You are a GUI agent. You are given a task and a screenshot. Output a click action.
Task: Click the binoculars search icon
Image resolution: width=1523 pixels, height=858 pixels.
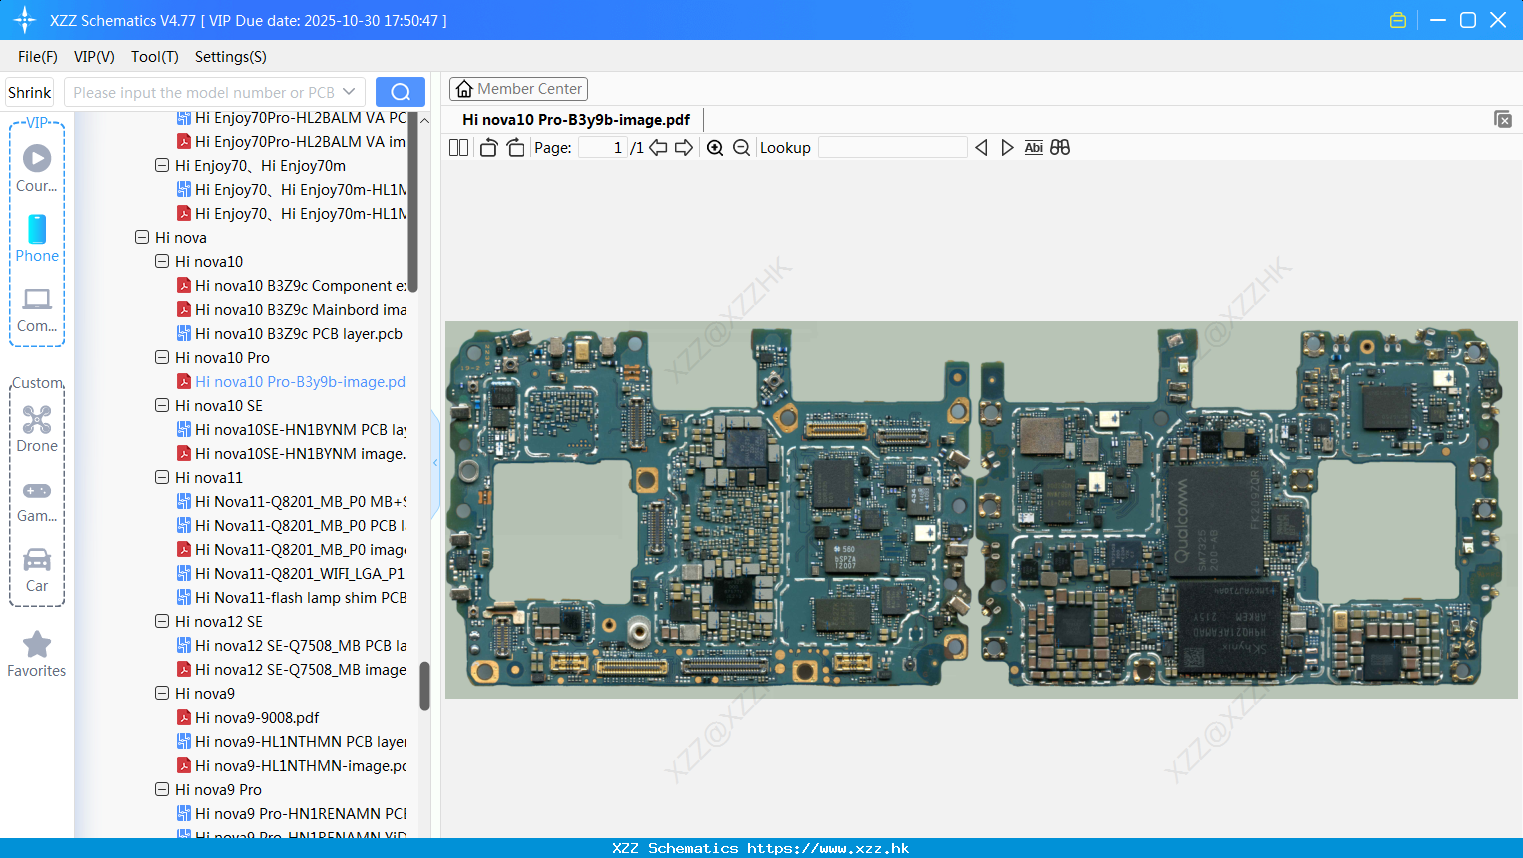1060,148
